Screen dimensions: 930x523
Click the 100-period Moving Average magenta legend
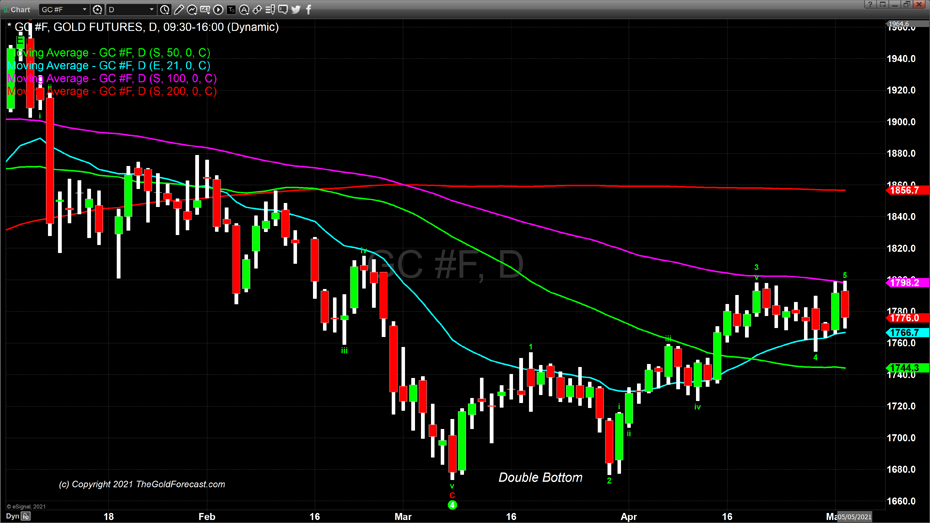click(x=110, y=78)
